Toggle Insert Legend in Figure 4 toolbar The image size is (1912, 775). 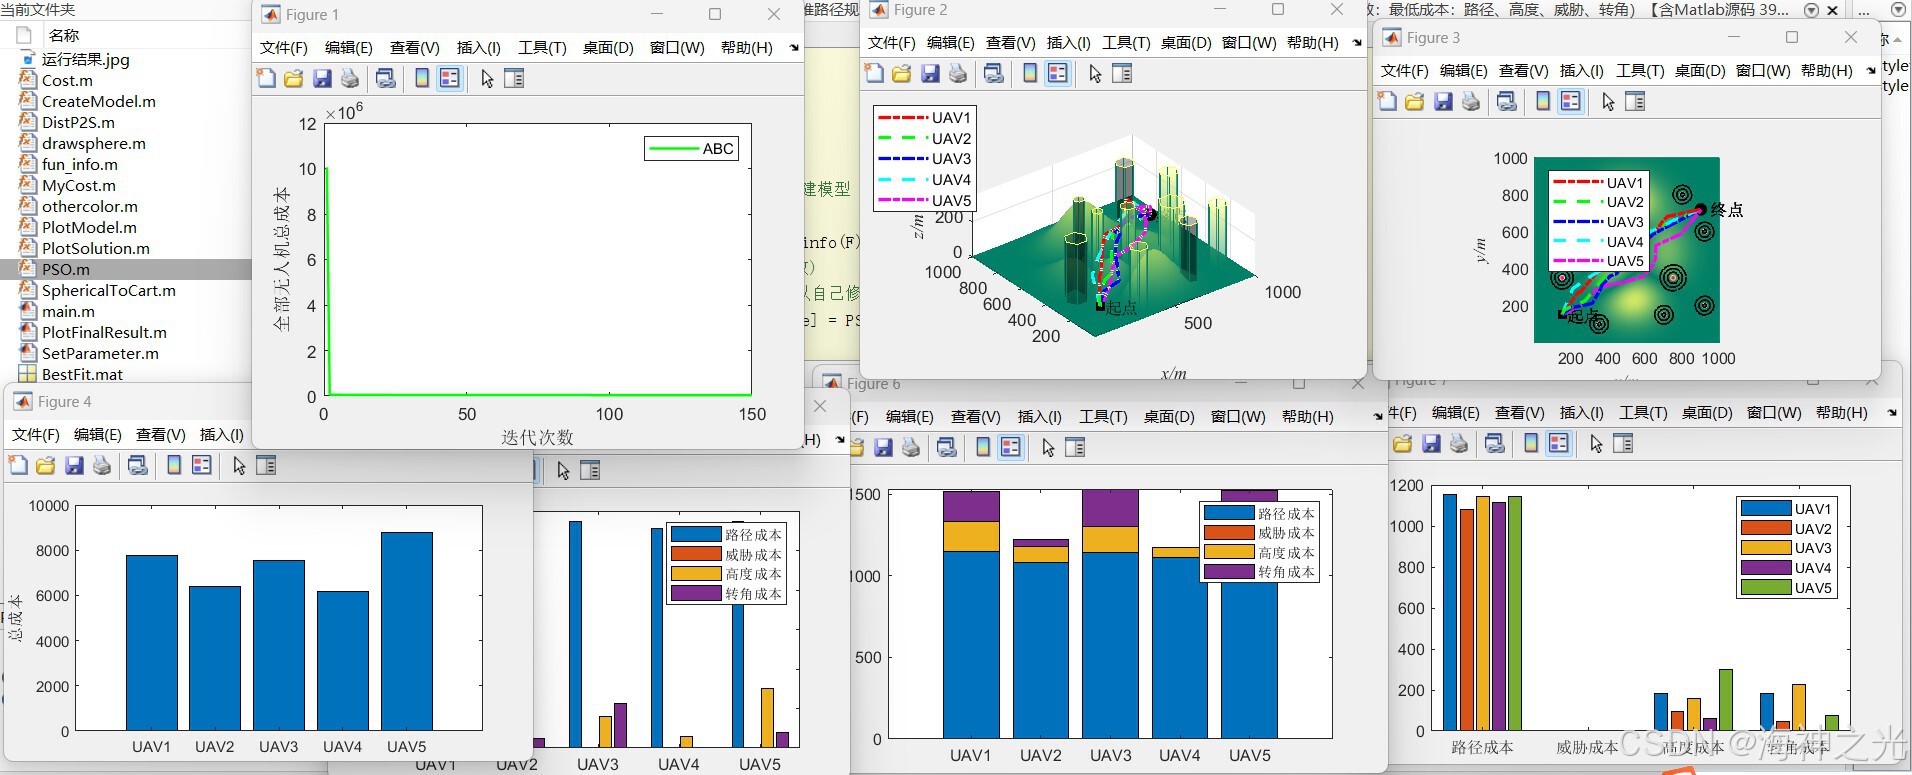point(202,465)
